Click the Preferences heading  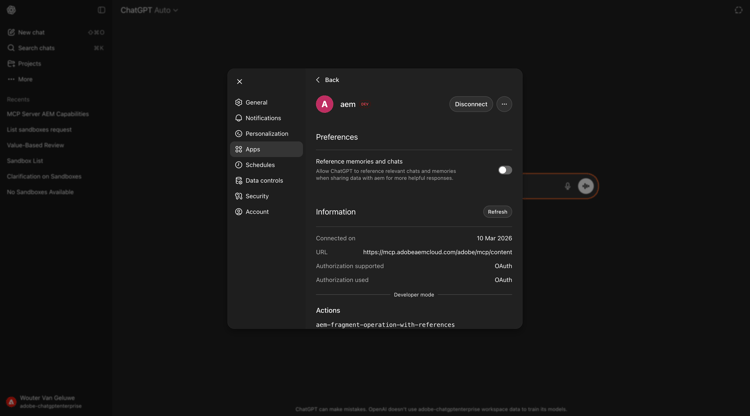point(337,137)
